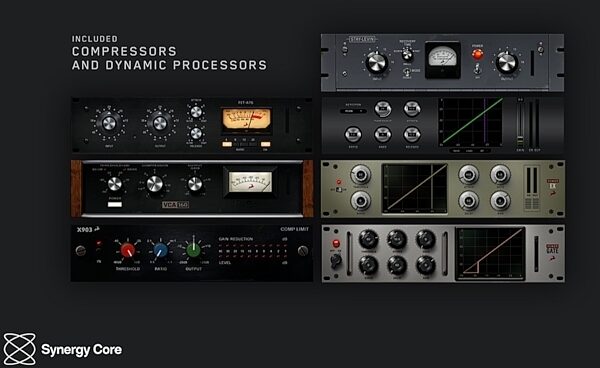Click the Threshold knob on the digital compressor

click(x=382, y=109)
